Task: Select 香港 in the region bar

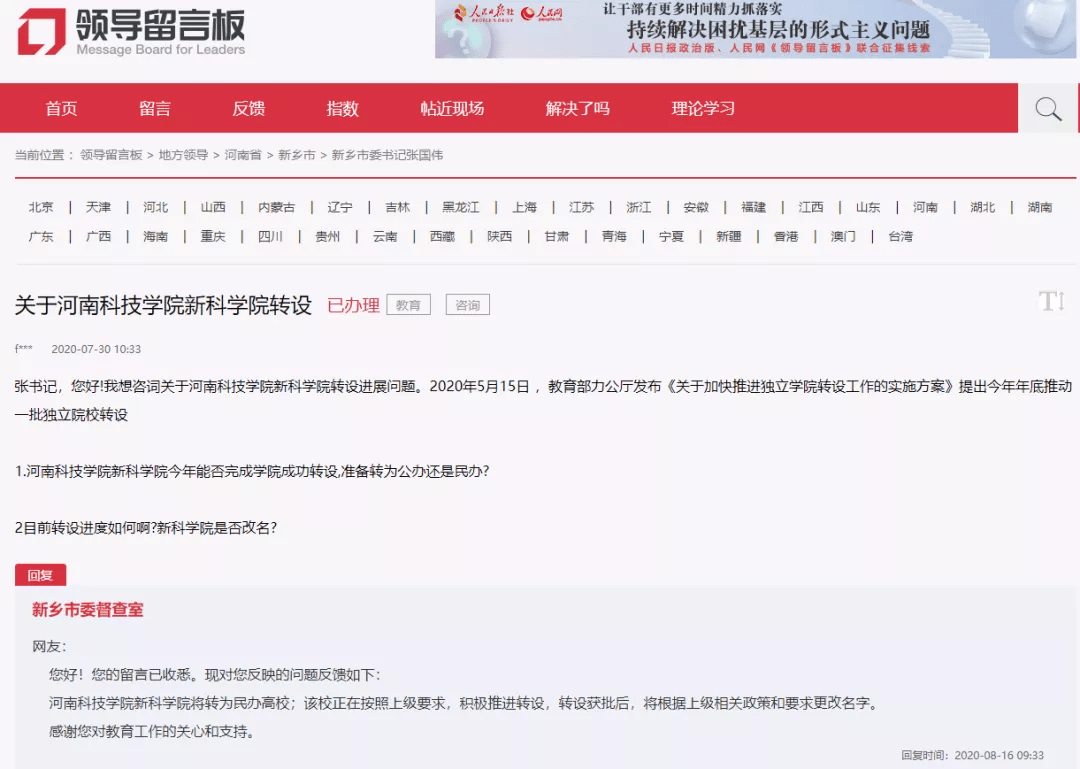Action: coord(785,236)
